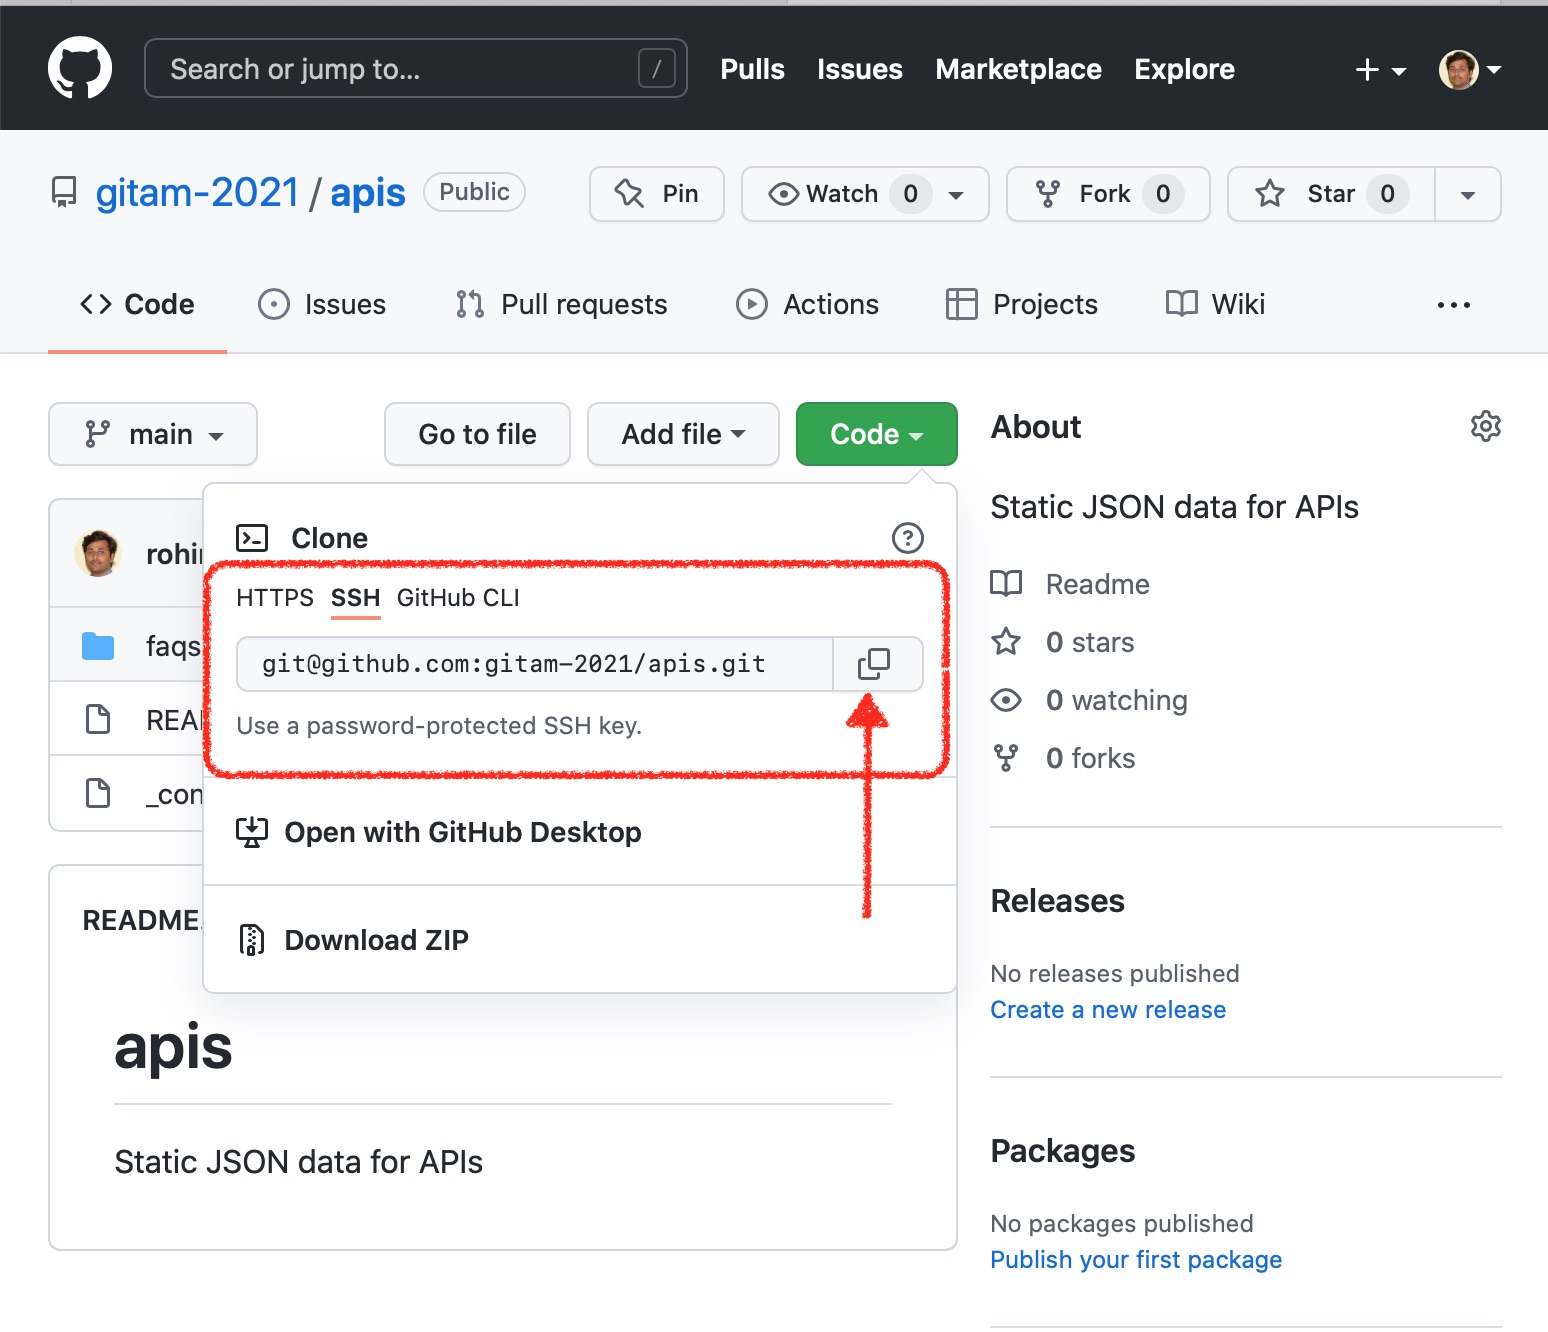Image resolution: width=1548 pixels, height=1332 pixels.
Task: Open Pulls in the top navigation
Action: click(752, 69)
